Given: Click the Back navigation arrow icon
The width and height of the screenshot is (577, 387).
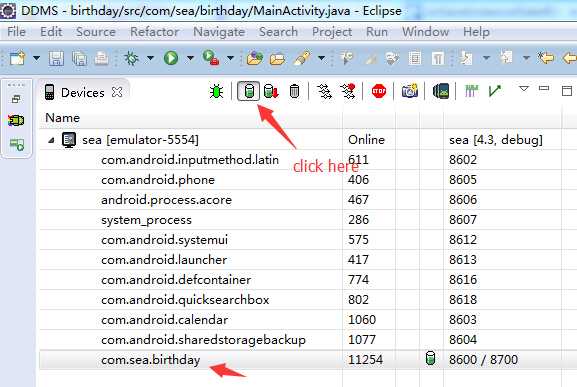Looking at the screenshot, I should click(570, 58).
